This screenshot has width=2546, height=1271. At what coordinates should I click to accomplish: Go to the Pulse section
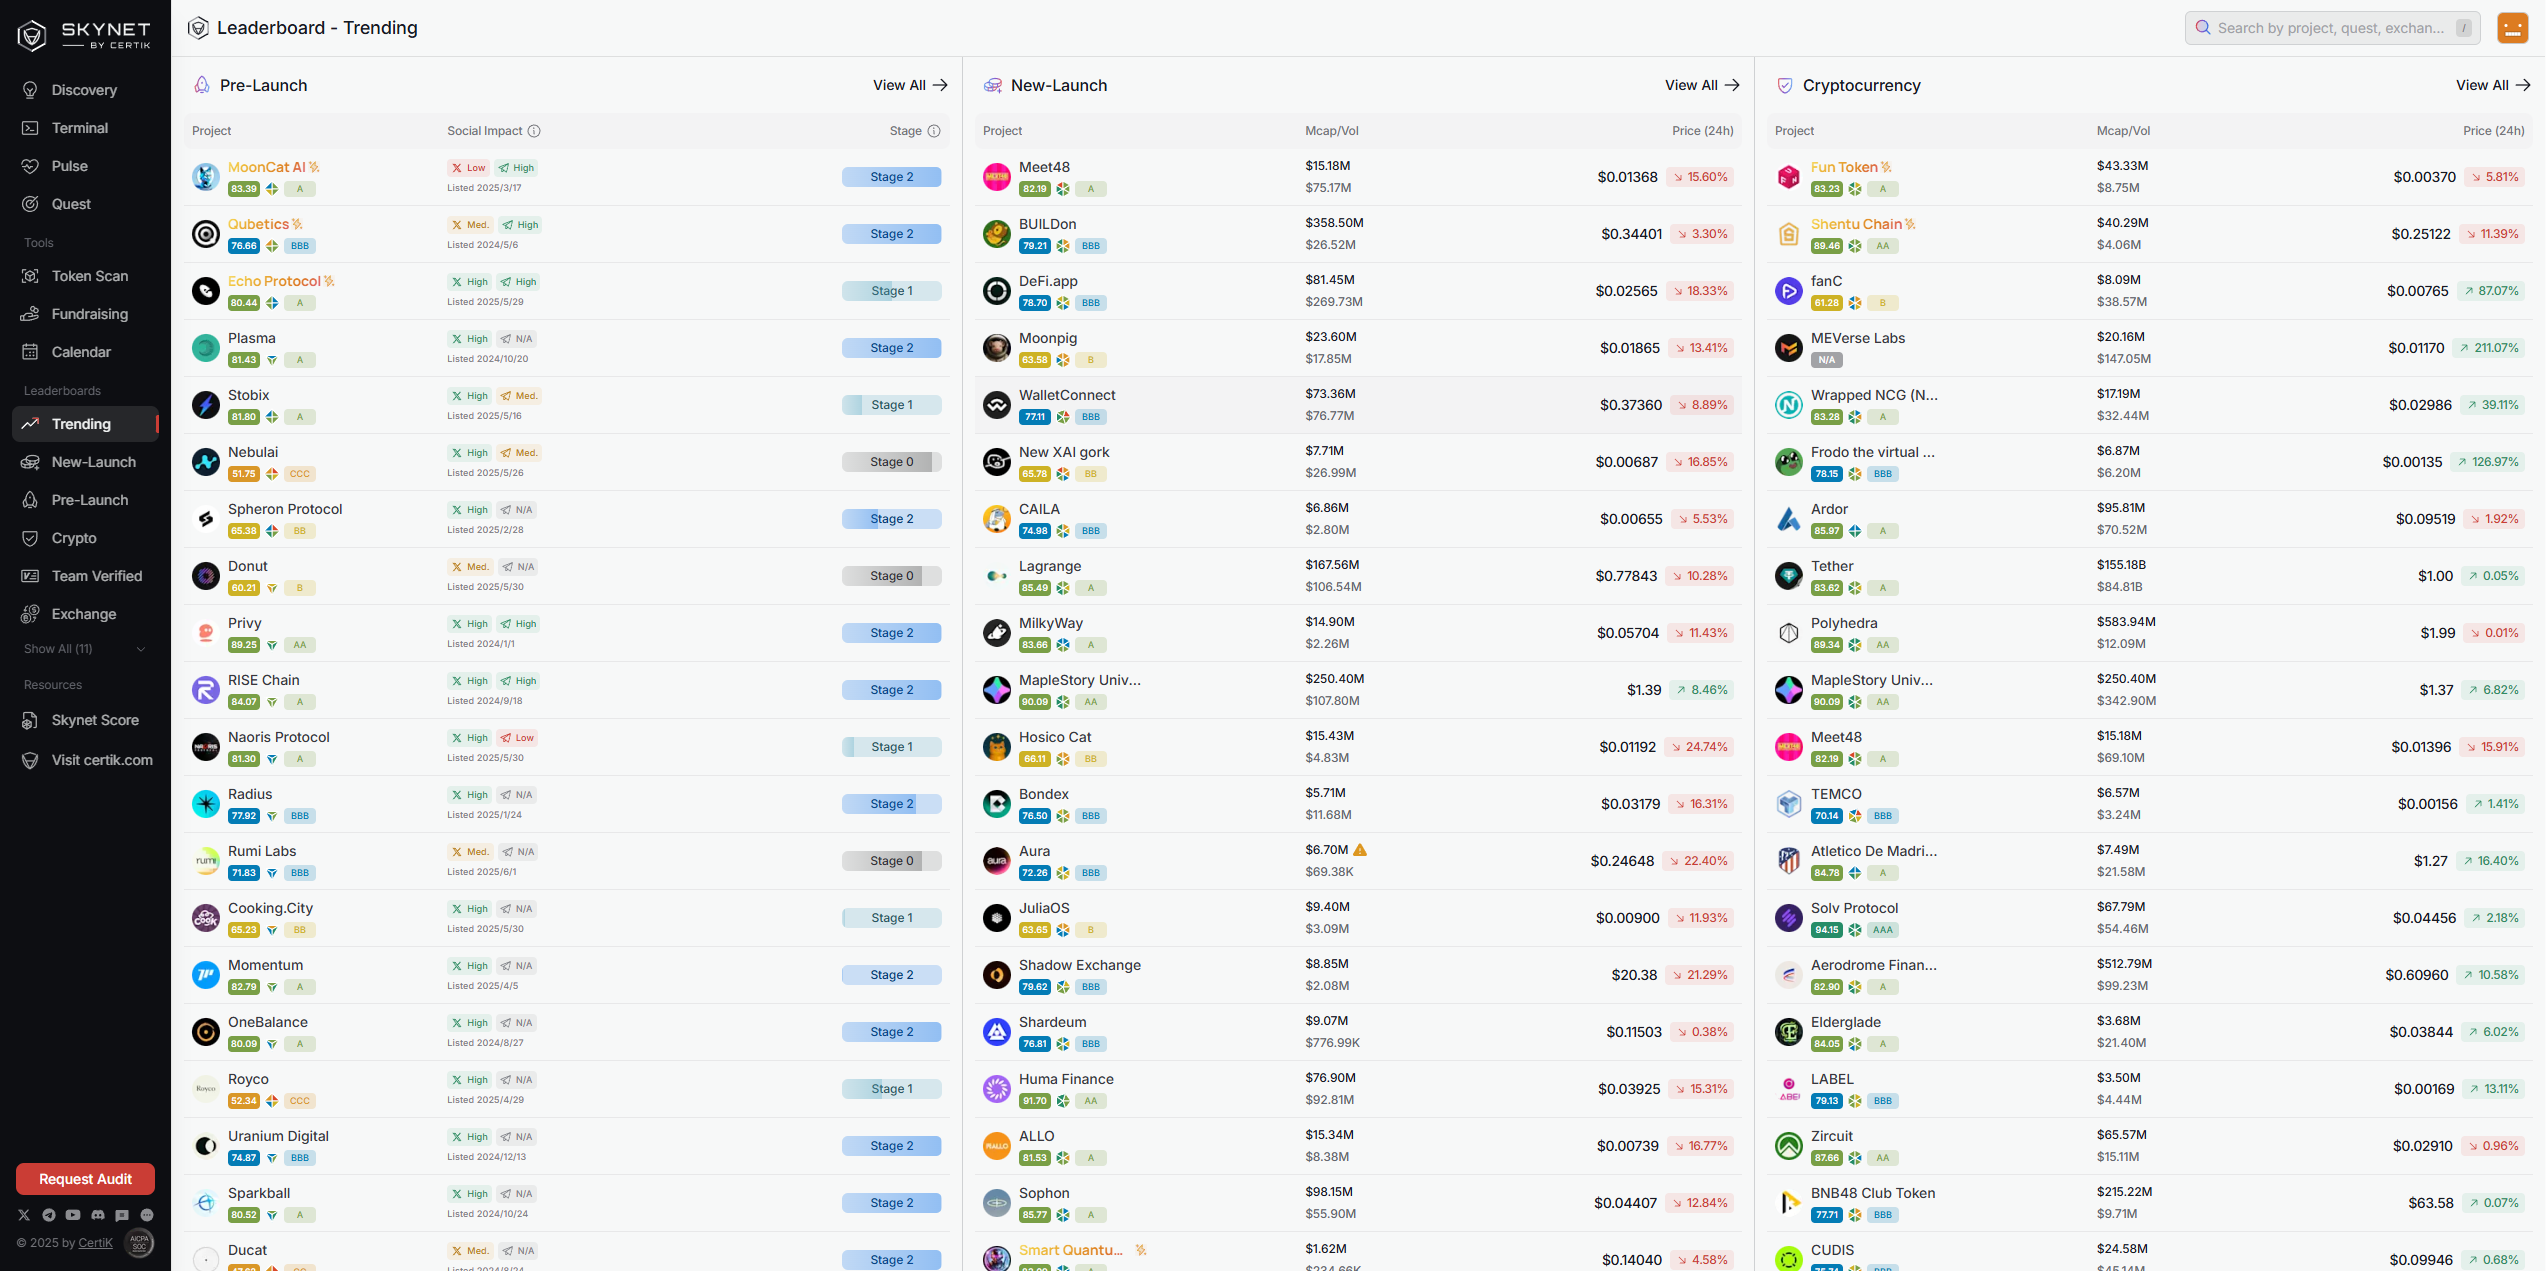pyautogui.click(x=85, y=166)
